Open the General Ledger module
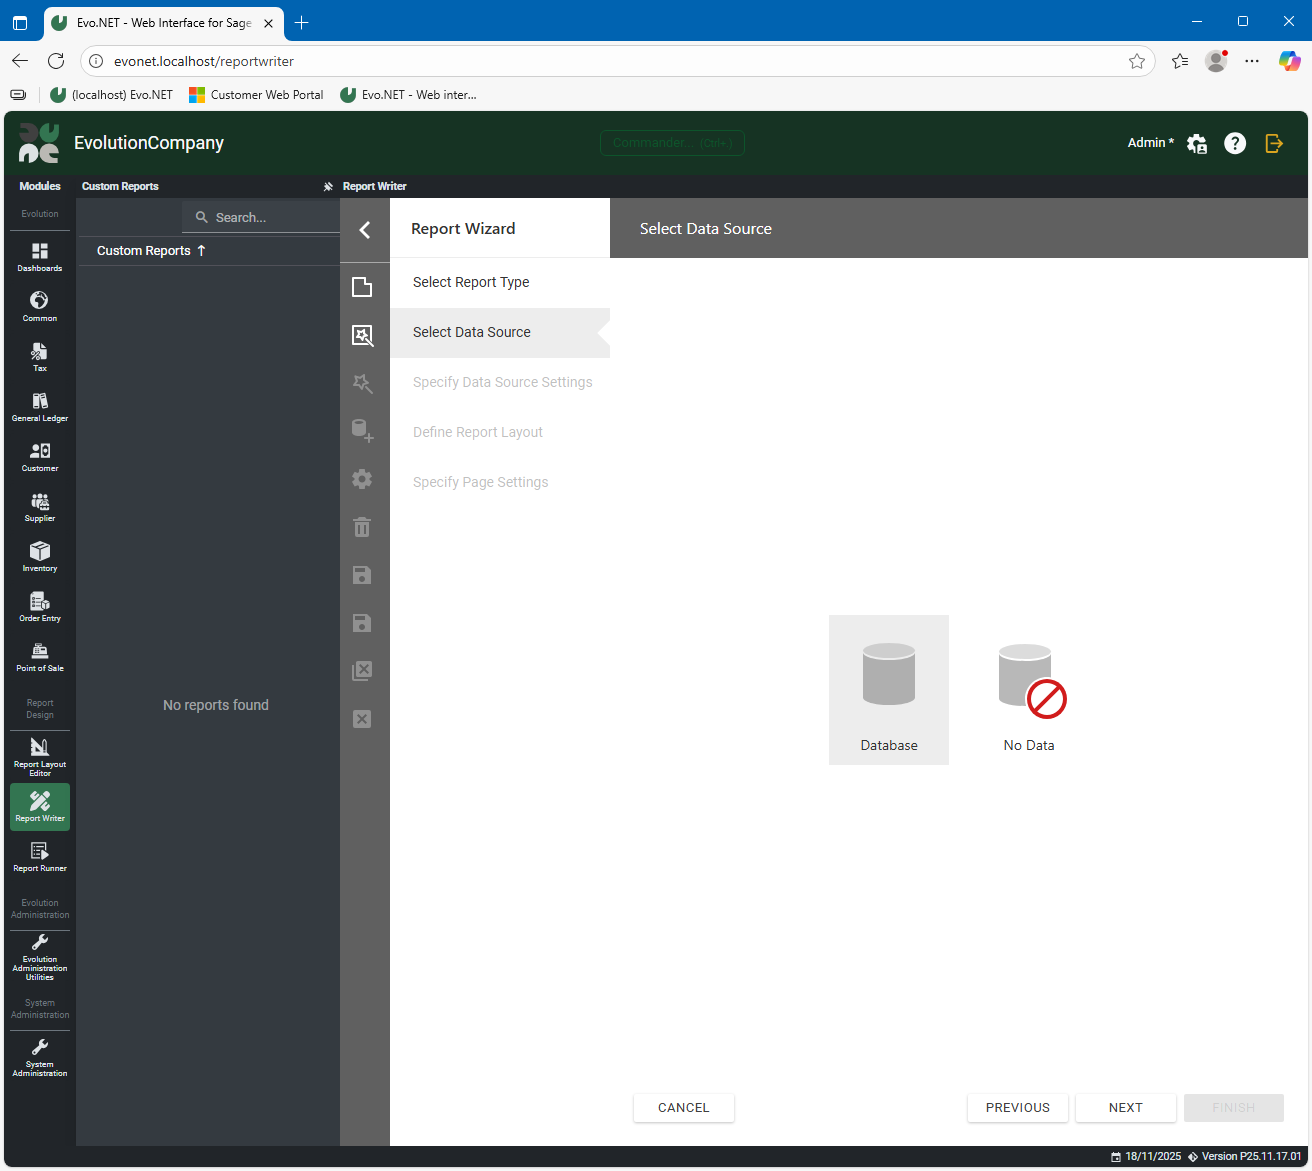The image size is (1312, 1171). click(x=40, y=407)
